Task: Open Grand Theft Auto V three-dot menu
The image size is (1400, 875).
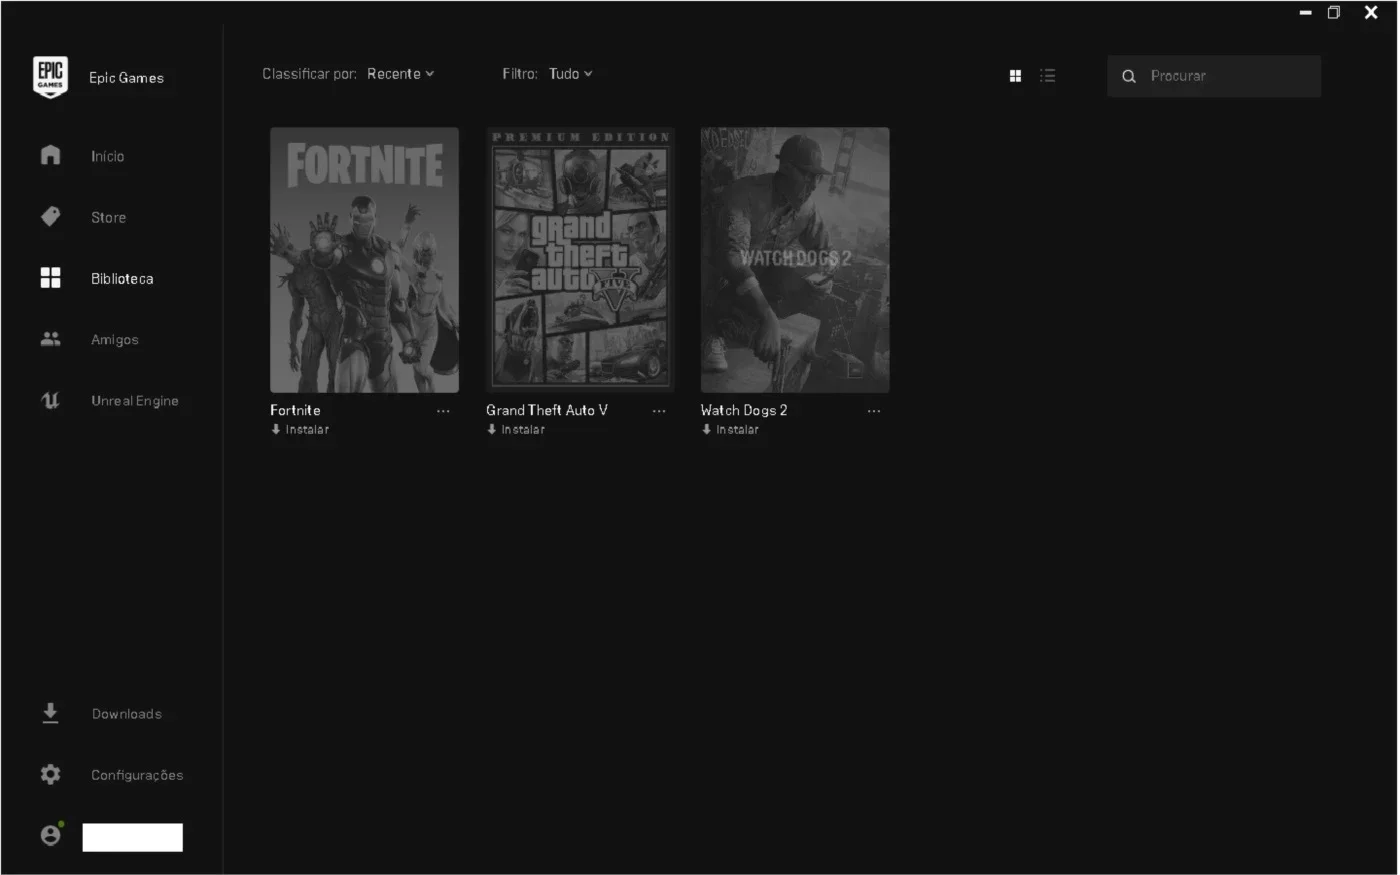Action: click(659, 411)
